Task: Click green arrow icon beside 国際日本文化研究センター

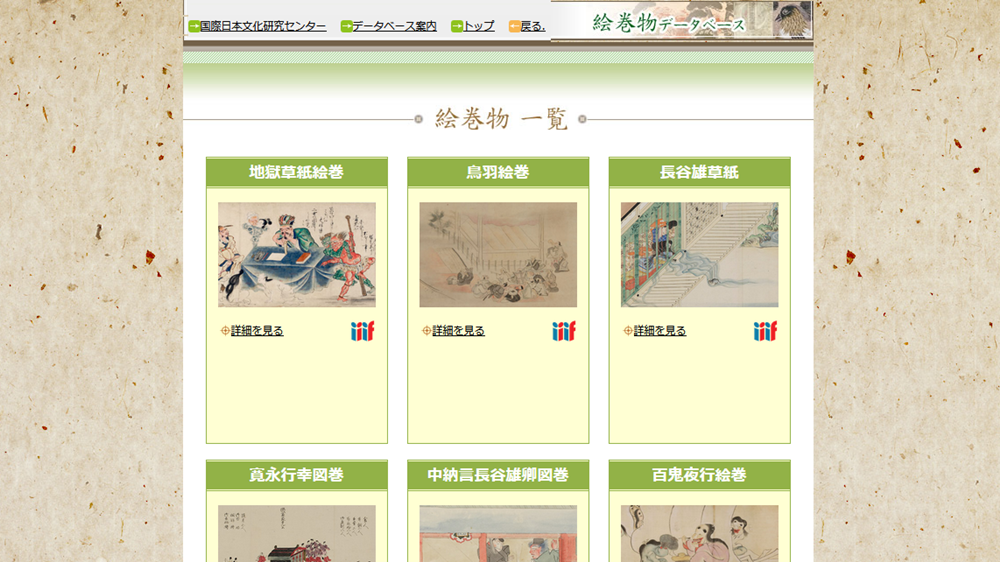Action: [194, 26]
